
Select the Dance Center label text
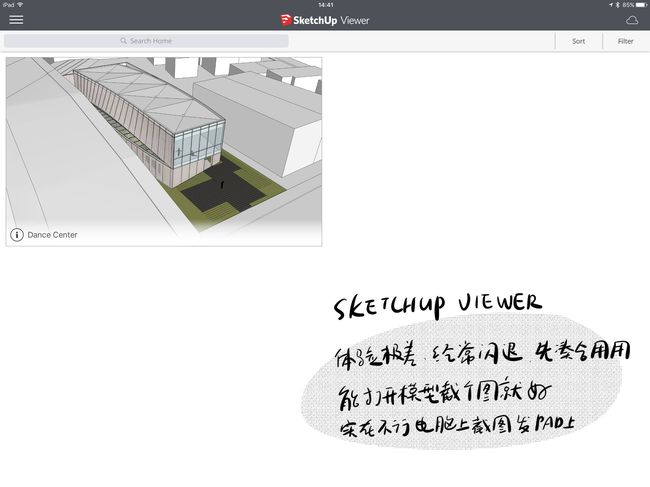52,235
